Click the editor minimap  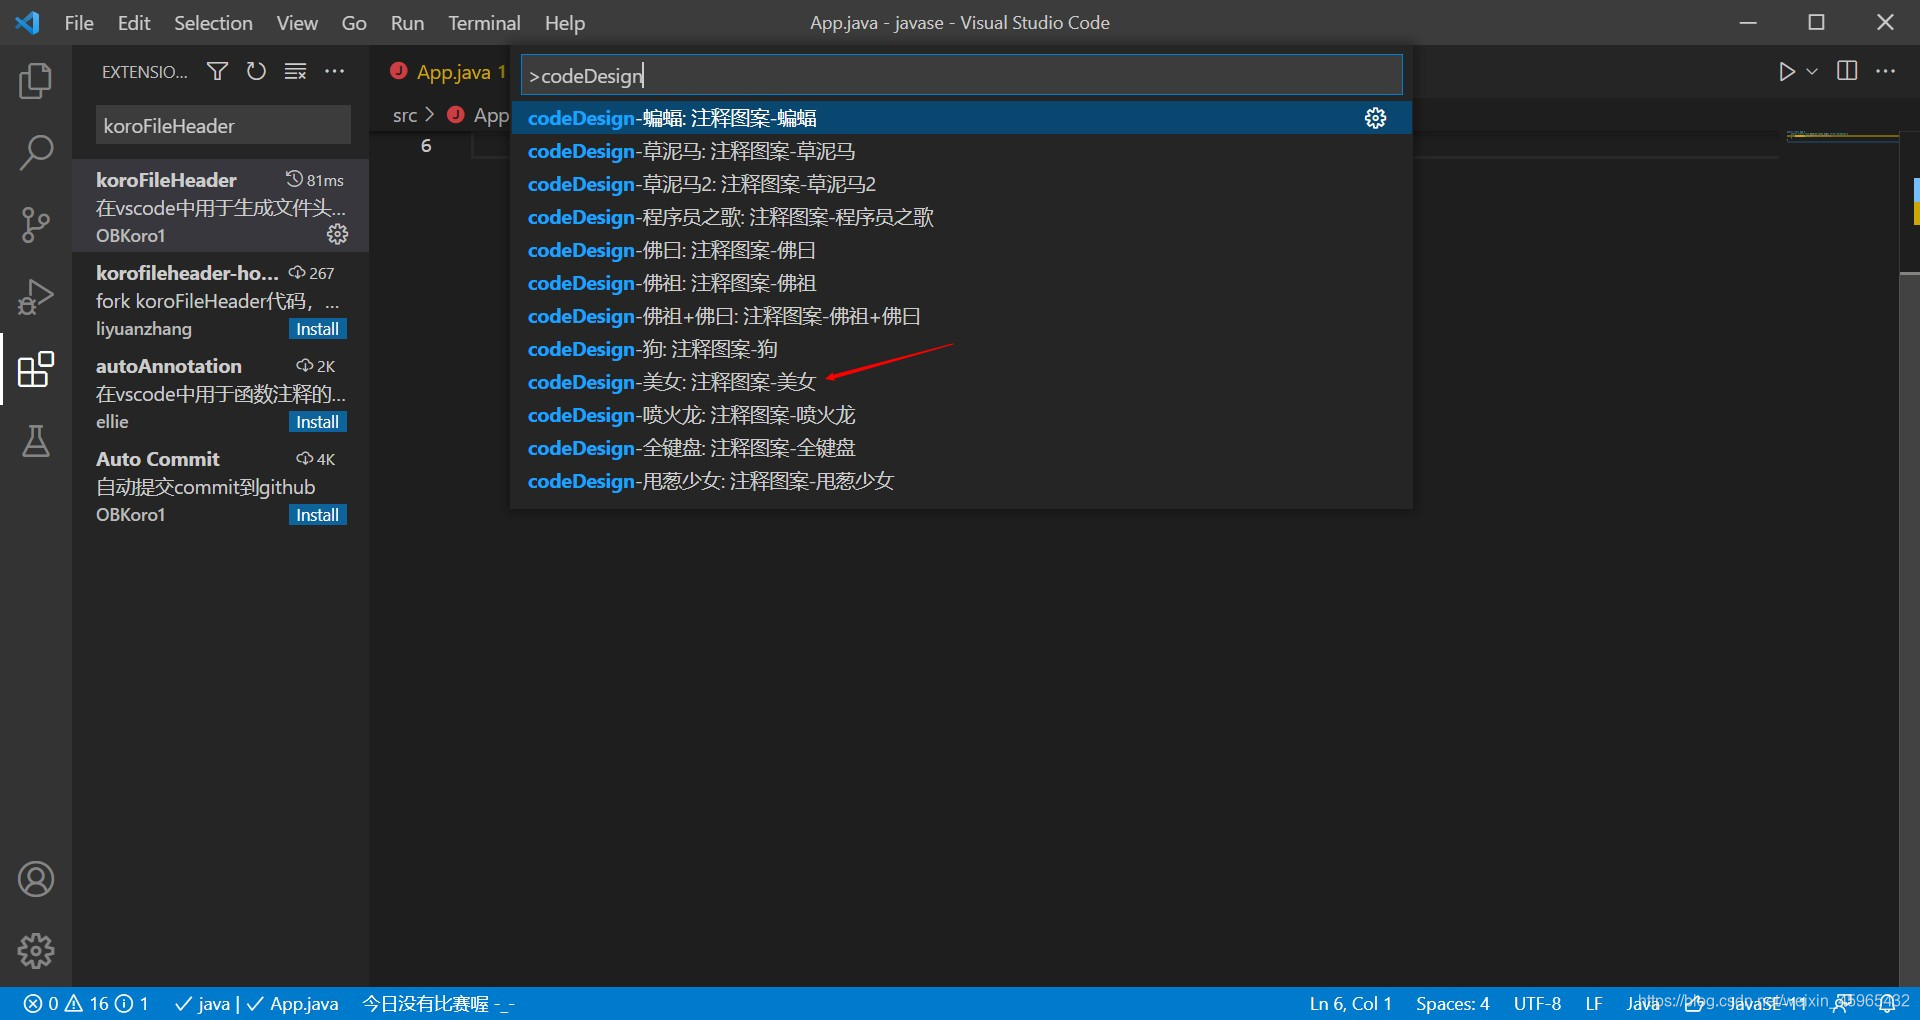1841,135
